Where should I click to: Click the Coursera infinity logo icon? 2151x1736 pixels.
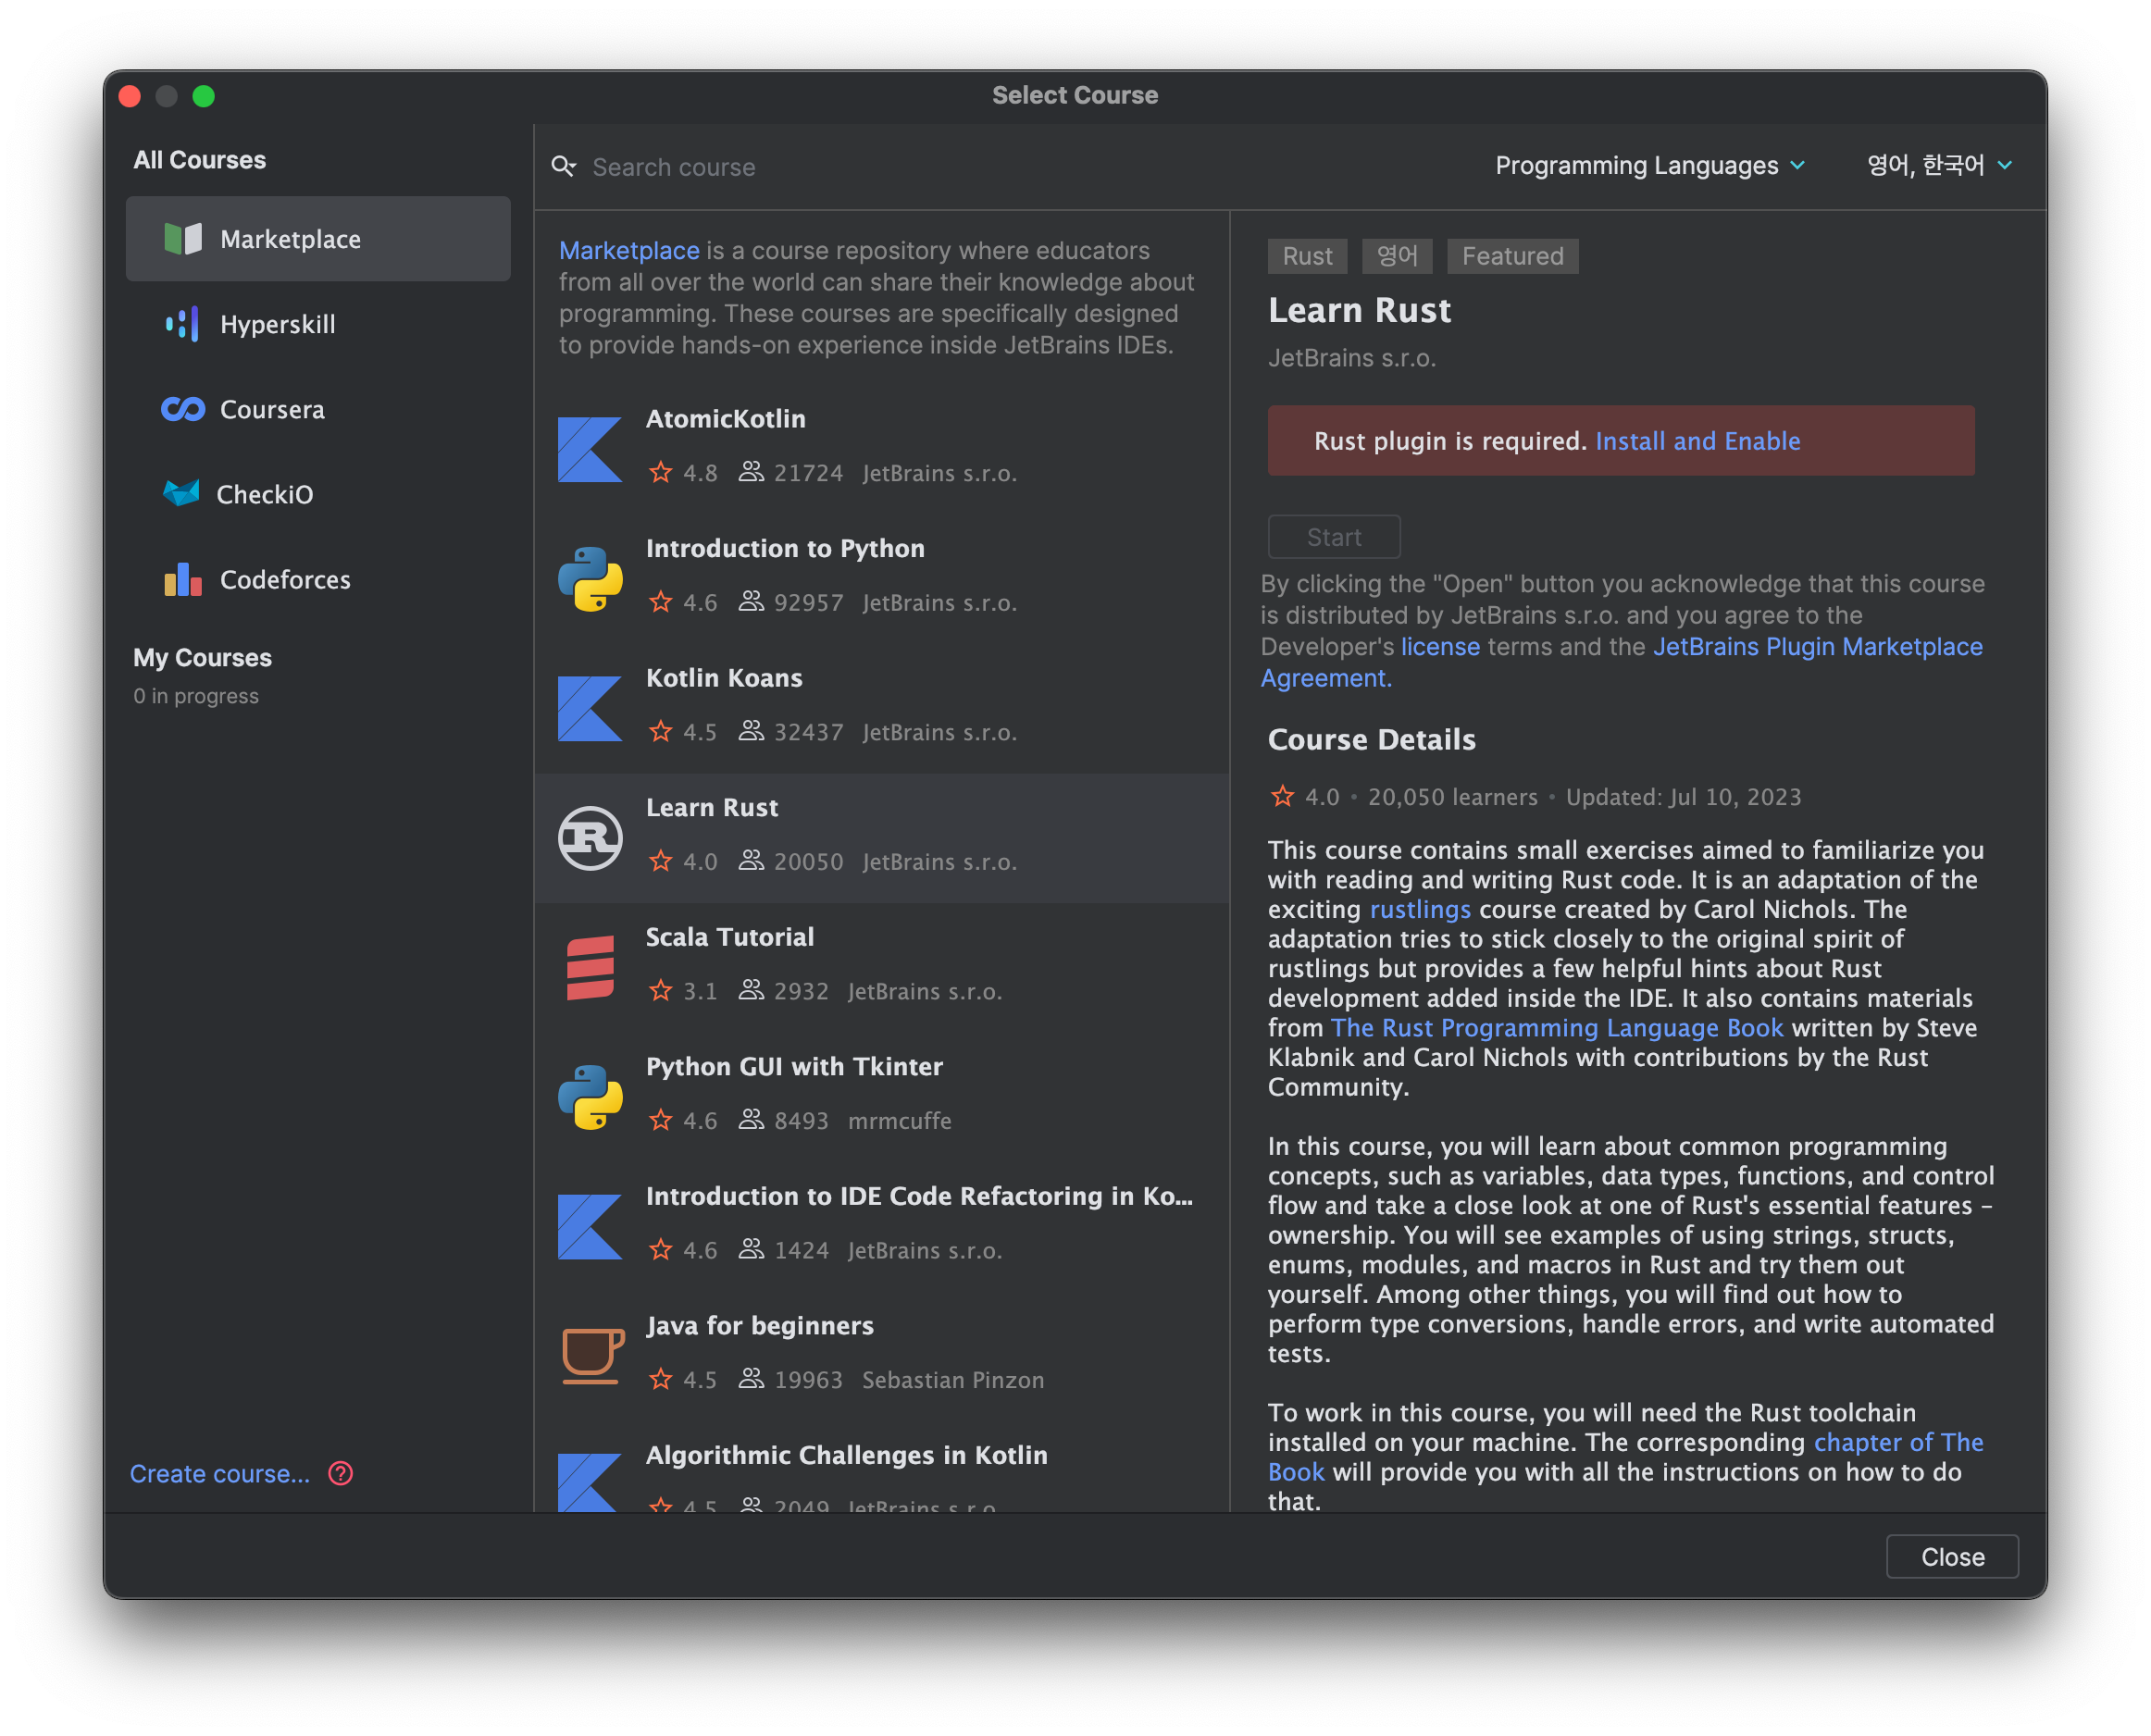[x=183, y=409]
